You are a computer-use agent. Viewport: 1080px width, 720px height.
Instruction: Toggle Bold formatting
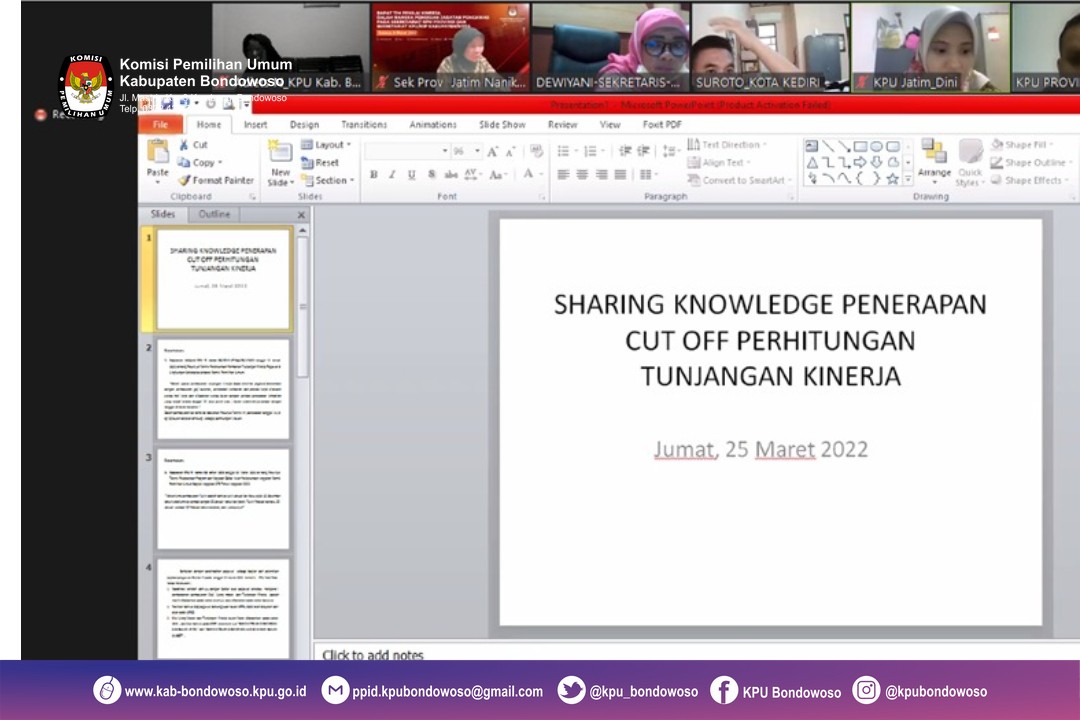click(373, 175)
